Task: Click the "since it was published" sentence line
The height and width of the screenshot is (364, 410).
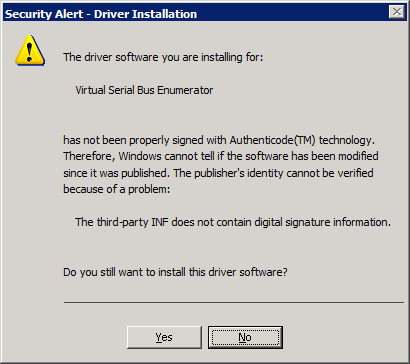Action: coord(218,173)
